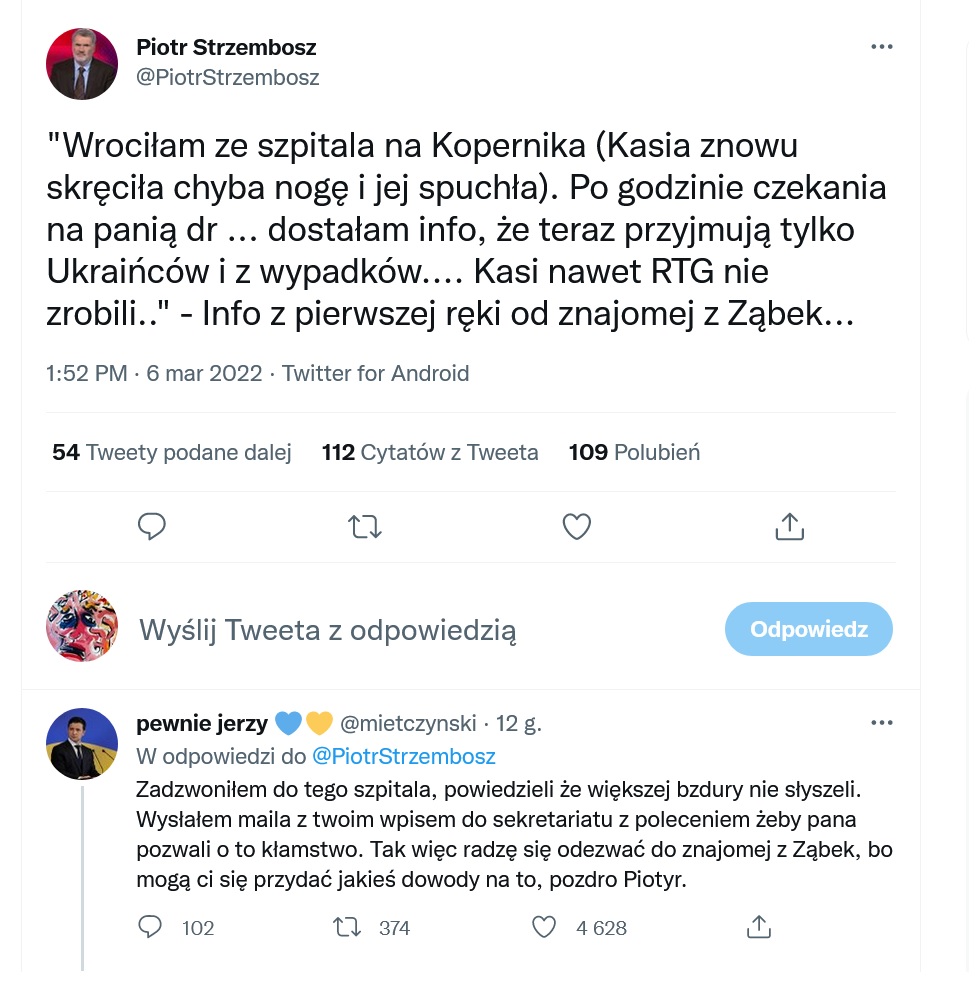Open more options menu on Piotr Strzembosz's tweet
Image resolution: width=977 pixels, height=991 pixels.
tap(881, 47)
